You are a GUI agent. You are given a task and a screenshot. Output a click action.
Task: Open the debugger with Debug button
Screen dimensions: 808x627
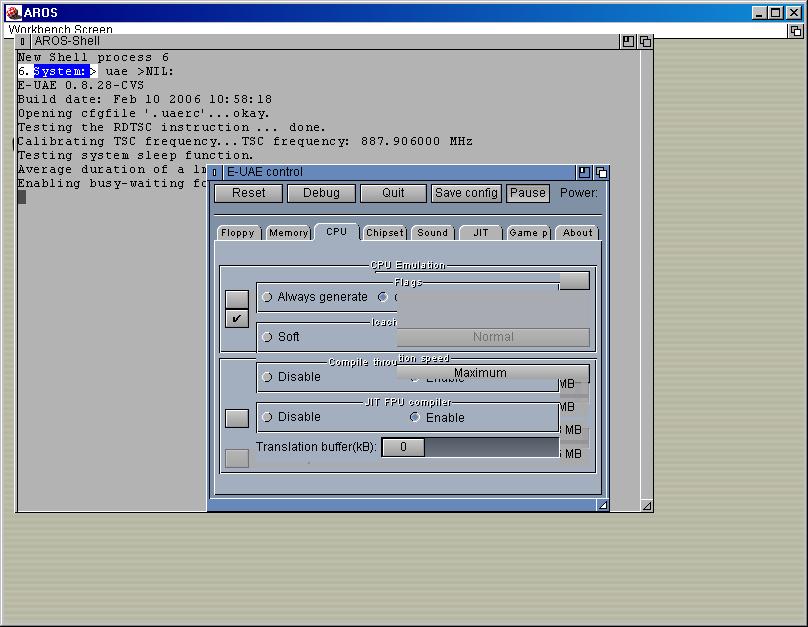(x=321, y=193)
